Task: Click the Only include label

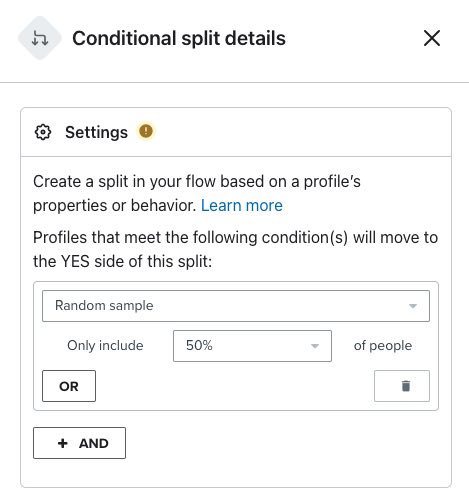Action: pos(105,345)
